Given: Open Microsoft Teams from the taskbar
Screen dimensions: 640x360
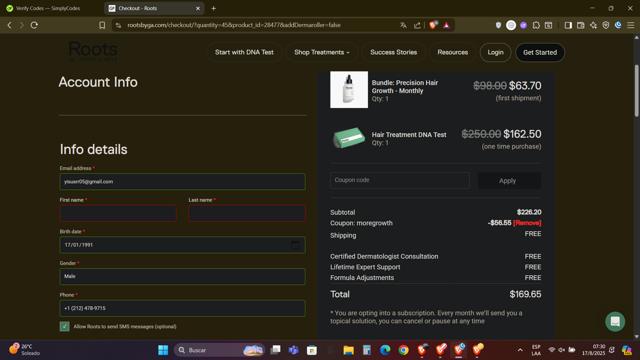Looking at the screenshot, I should (293, 350).
